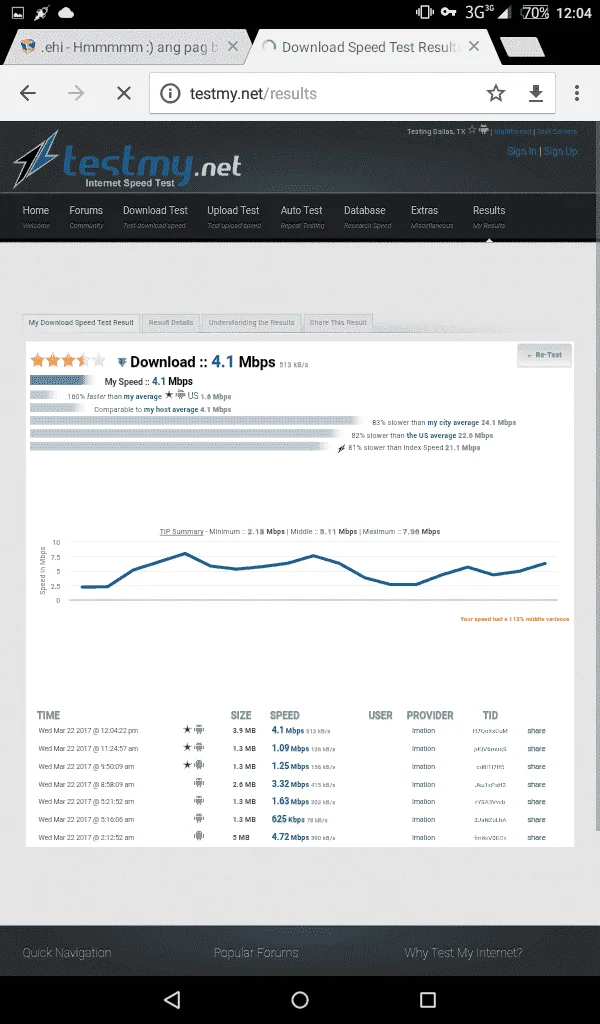Image resolution: width=600 pixels, height=1024 pixels.
Task: Click the download arrow icon before Download
Action: pyautogui.click(x=121, y=362)
